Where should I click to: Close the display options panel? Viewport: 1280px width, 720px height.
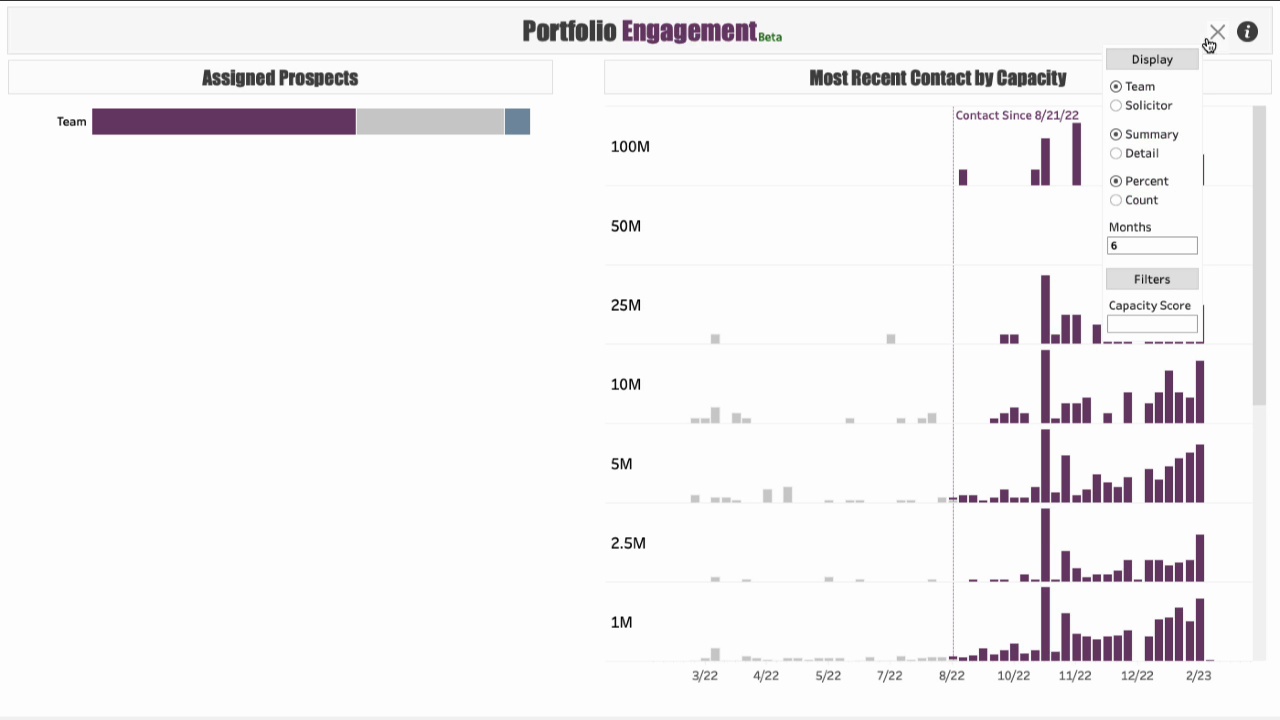[x=1217, y=33]
